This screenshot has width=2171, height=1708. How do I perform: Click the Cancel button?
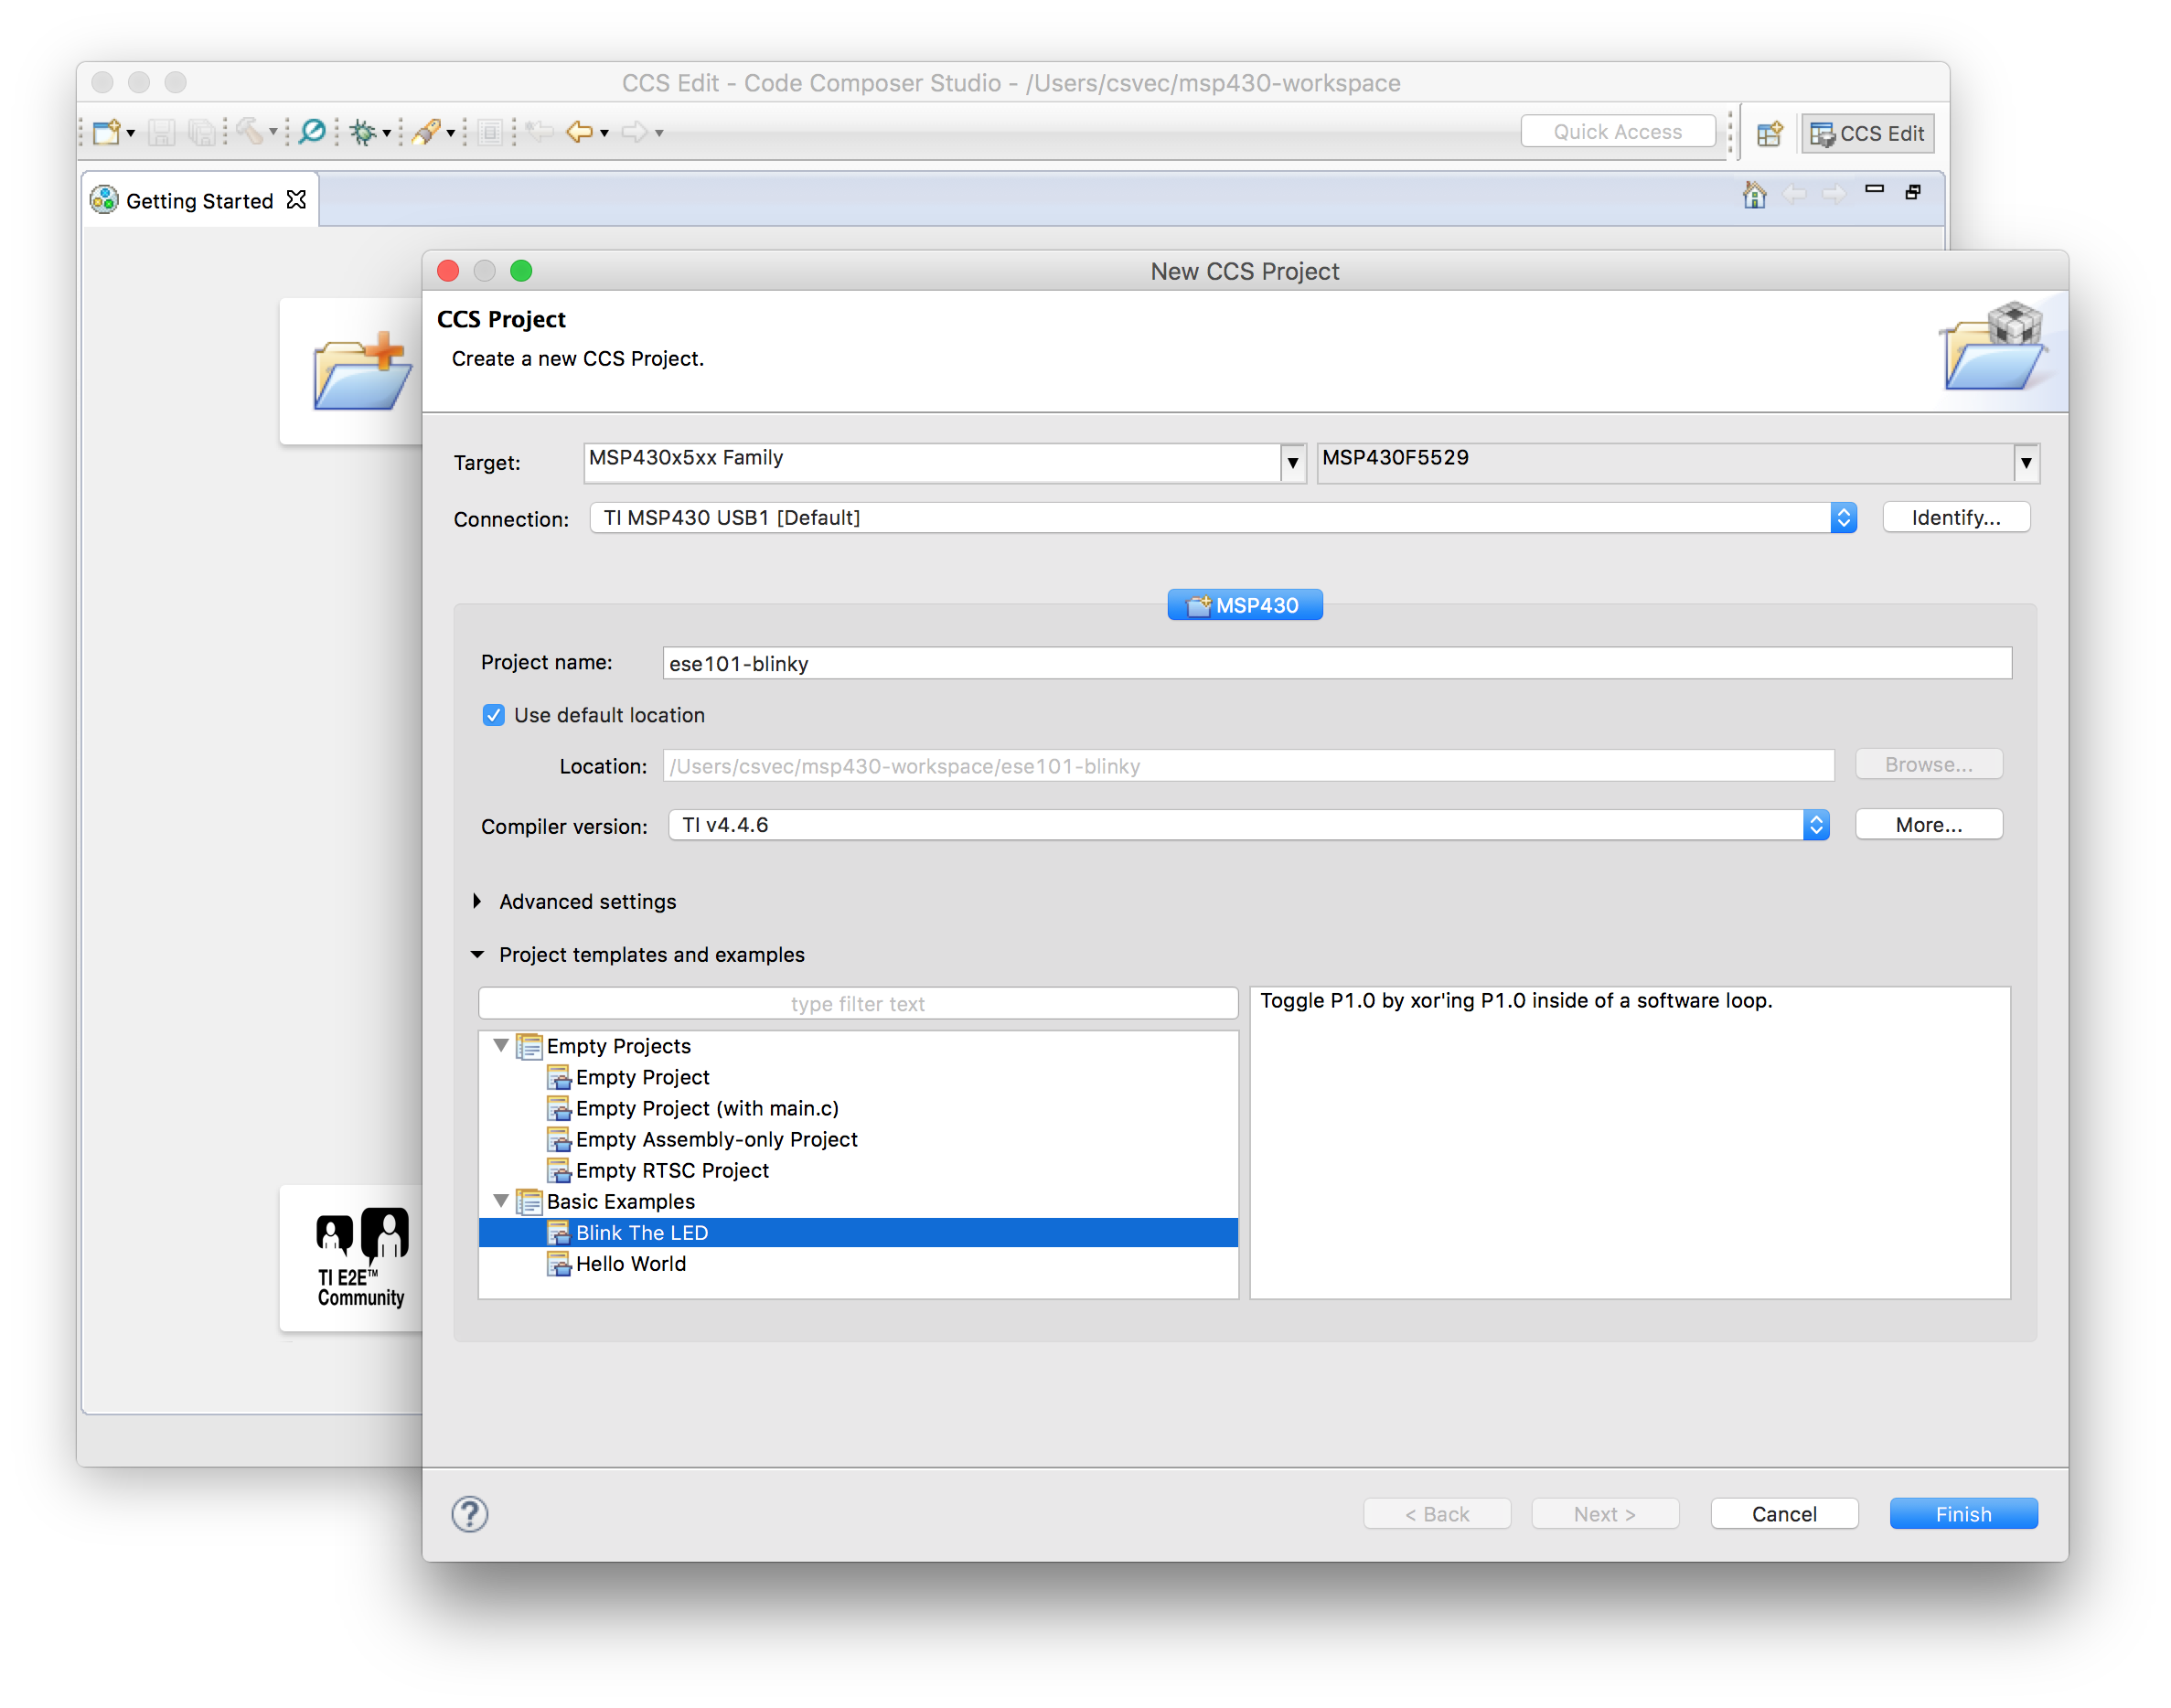1785,1515
